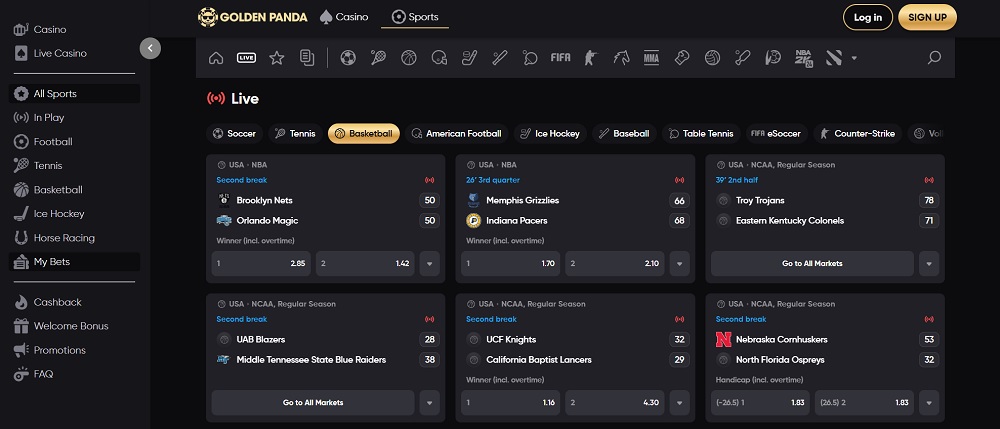
Task: Expand markets dropdown for Nebraska Cornhuskers match
Action: [929, 403]
